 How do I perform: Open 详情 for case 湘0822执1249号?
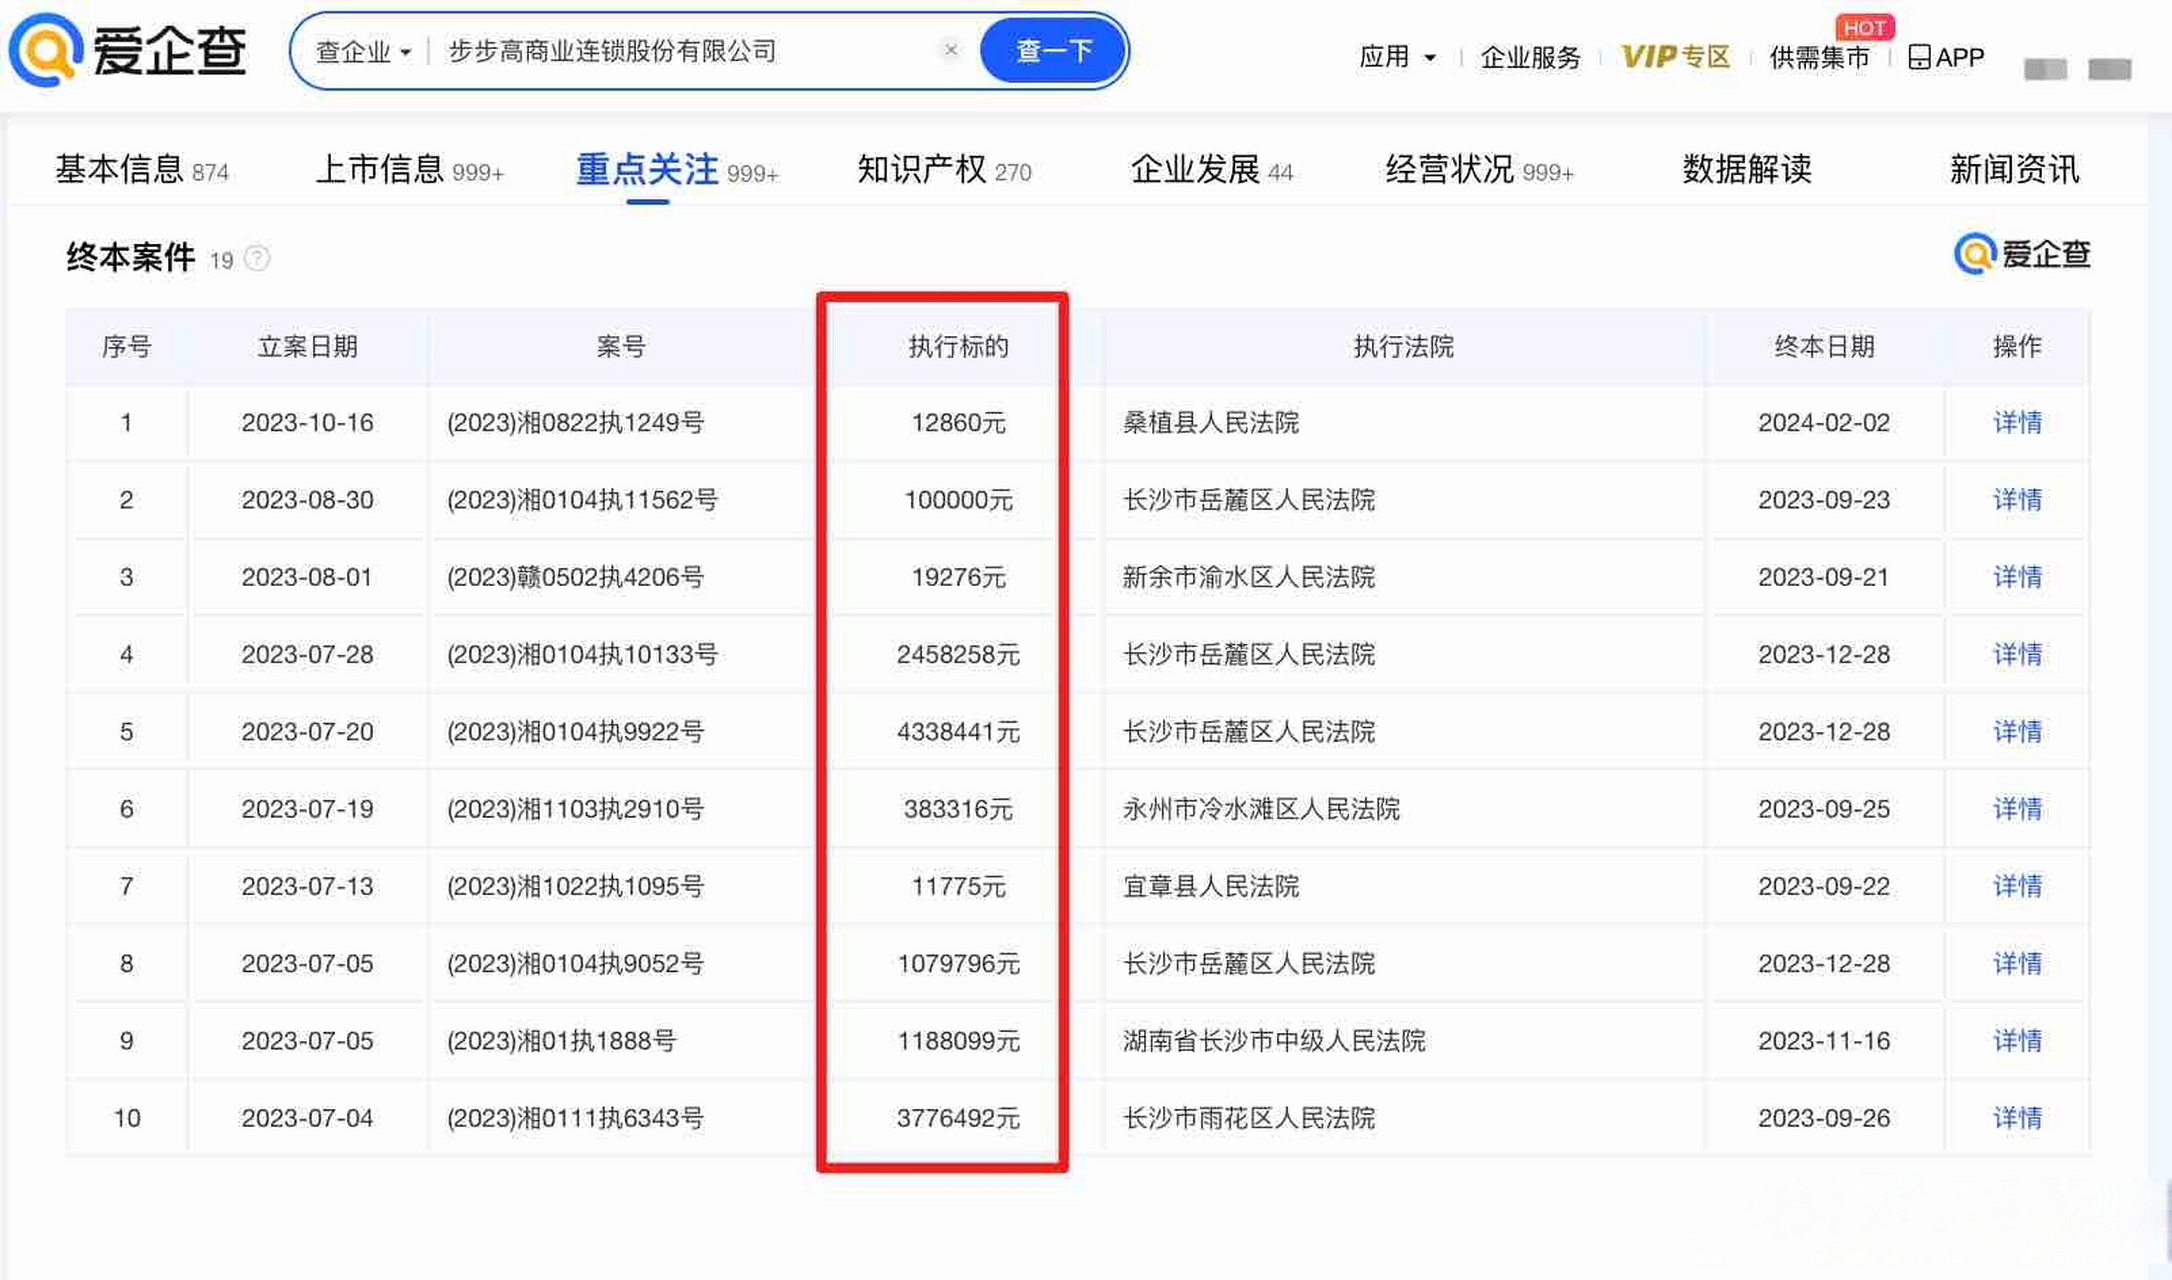[x=2017, y=422]
